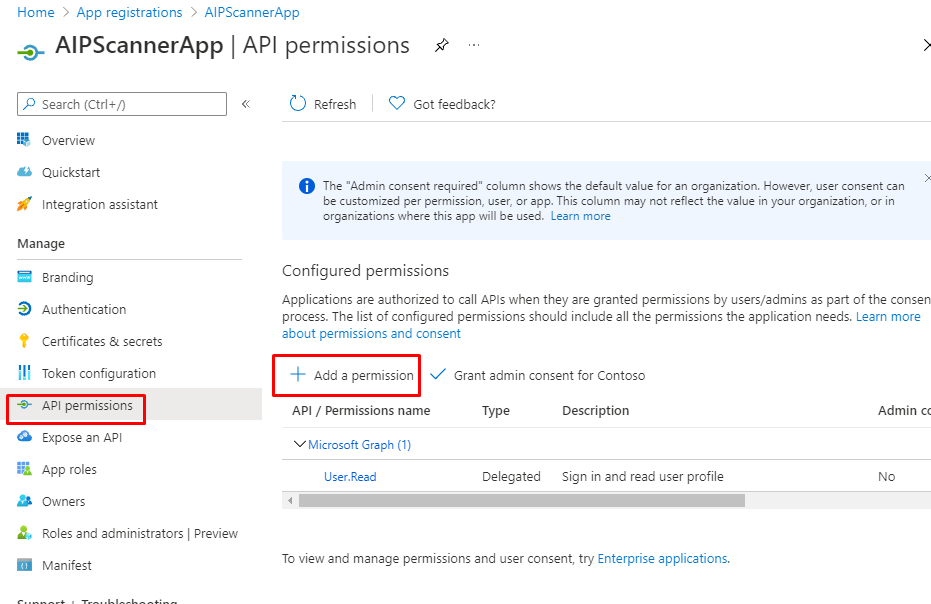Click Add a permission button
Viewport: 931px width, 604px height.
pyautogui.click(x=351, y=376)
